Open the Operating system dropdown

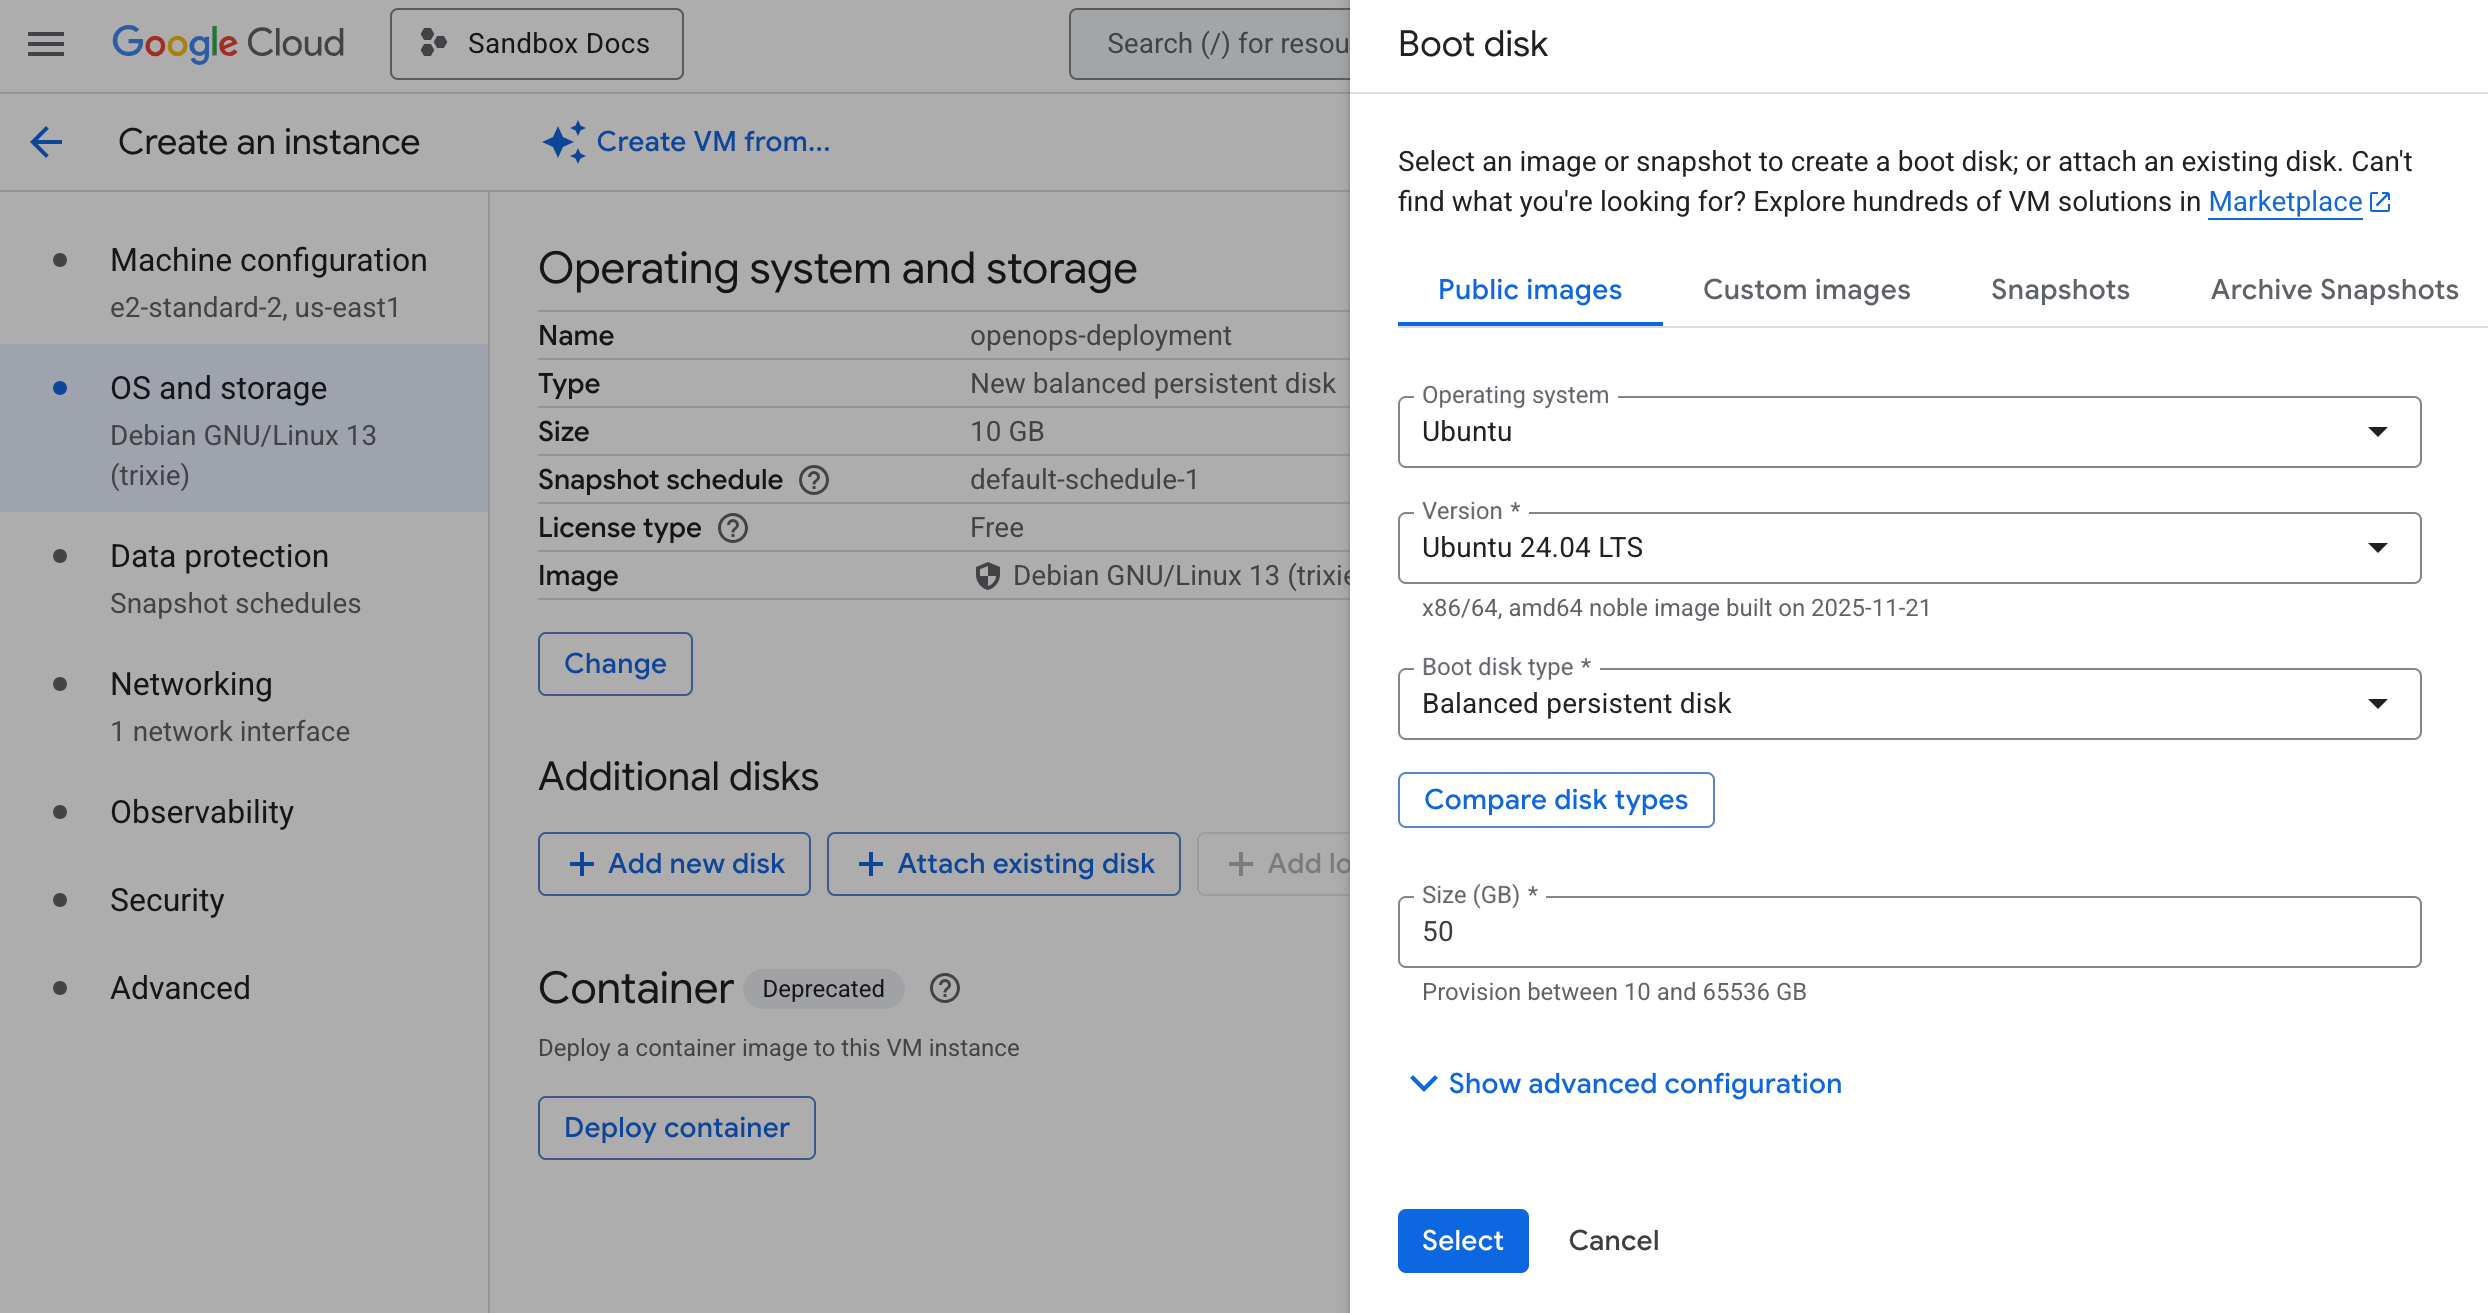(x=1909, y=432)
